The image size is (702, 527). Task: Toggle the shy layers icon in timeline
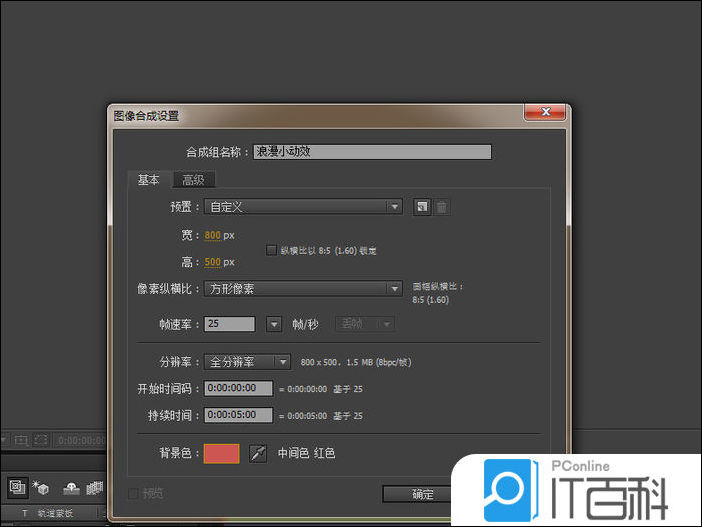pos(71,488)
